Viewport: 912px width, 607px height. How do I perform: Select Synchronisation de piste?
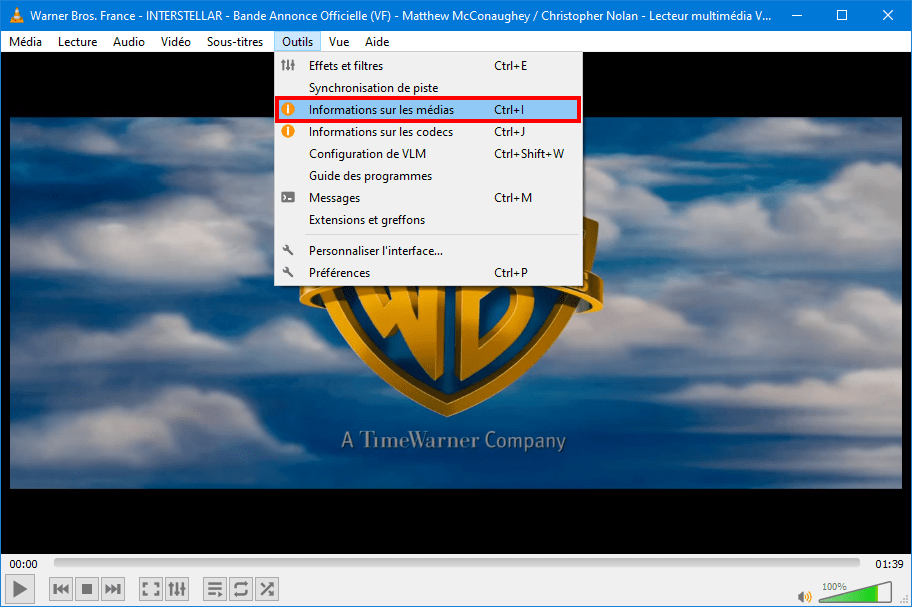tap(428, 88)
